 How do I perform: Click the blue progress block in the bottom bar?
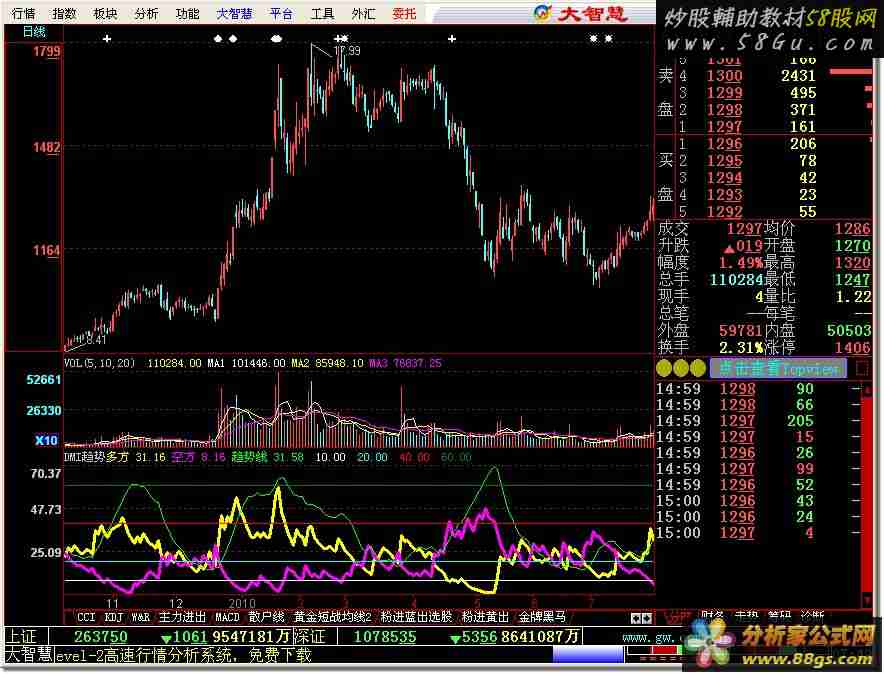click(588, 655)
